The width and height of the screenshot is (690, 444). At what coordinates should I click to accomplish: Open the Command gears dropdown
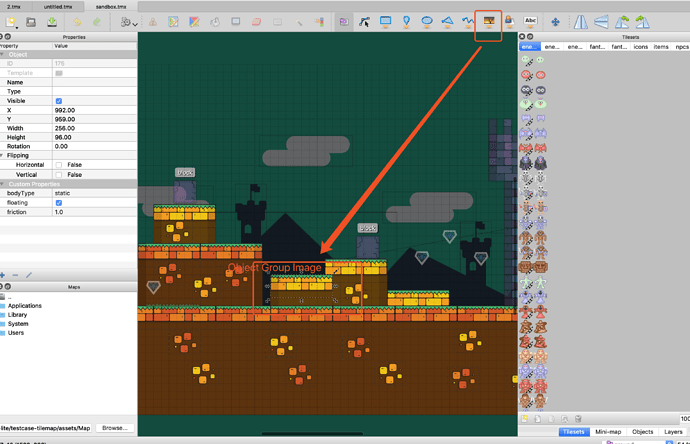click(129, 22)
